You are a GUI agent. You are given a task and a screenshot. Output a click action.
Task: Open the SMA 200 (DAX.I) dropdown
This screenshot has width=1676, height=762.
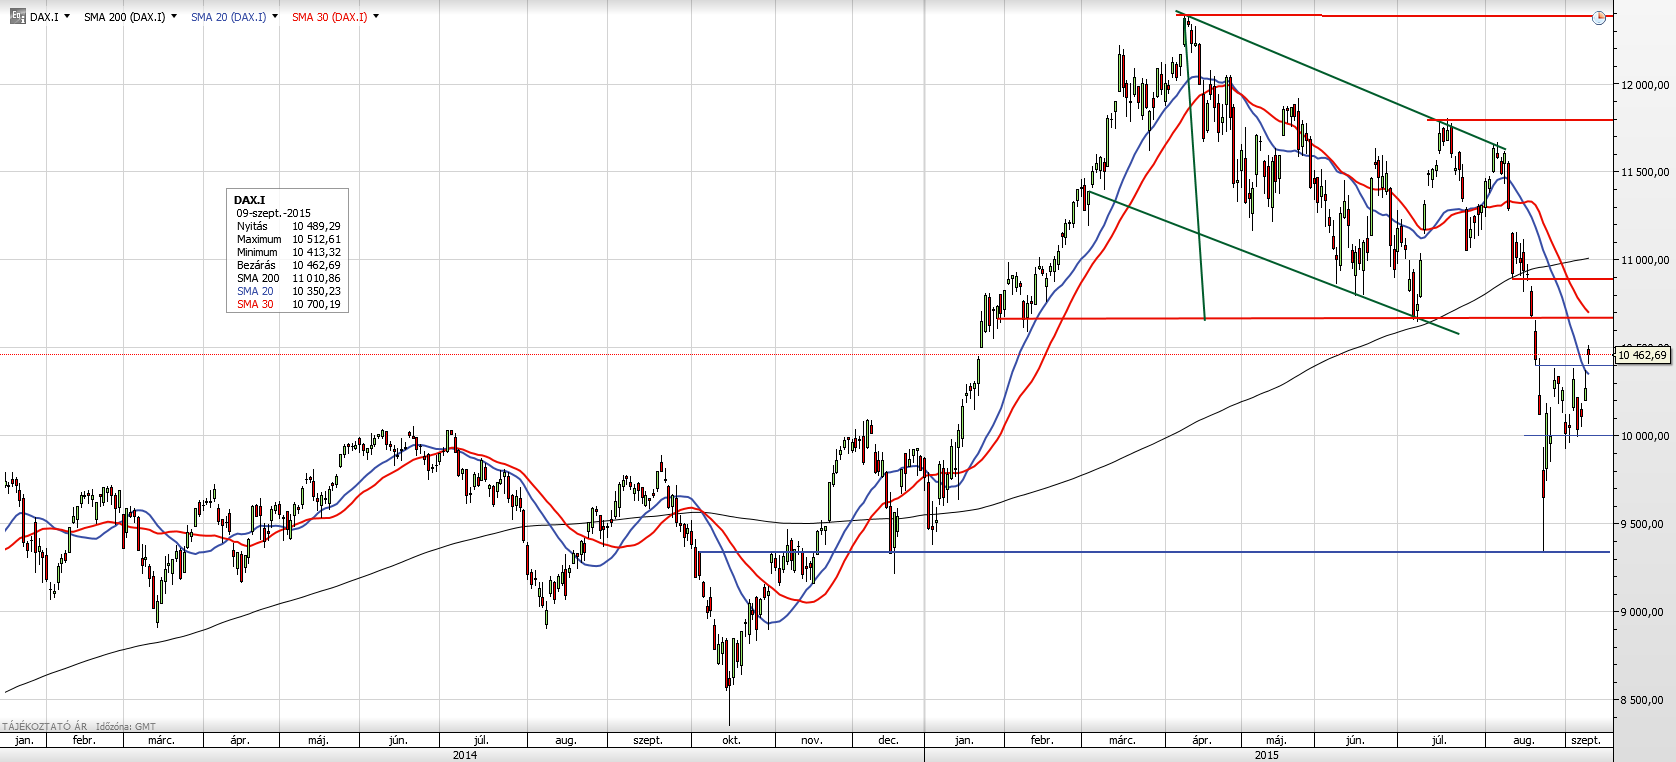point(174,16)
